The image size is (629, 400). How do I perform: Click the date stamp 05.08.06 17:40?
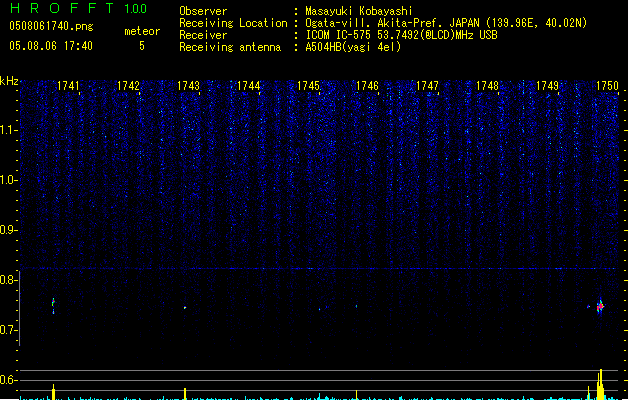(x=50, y=46)
